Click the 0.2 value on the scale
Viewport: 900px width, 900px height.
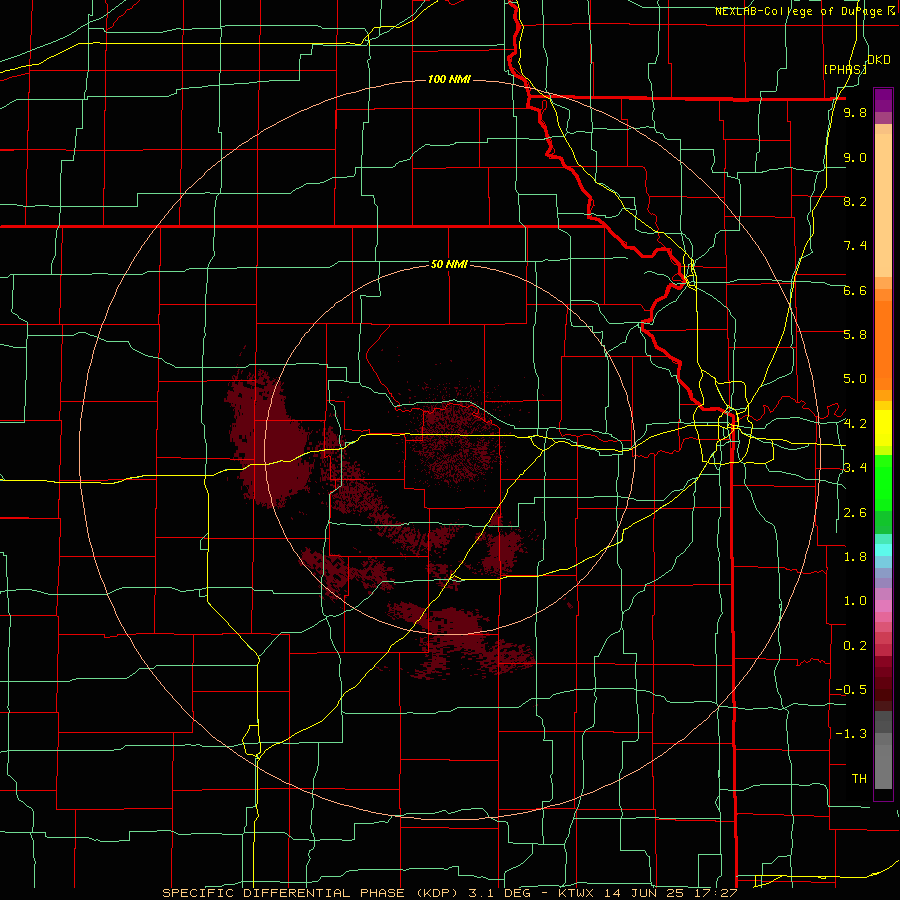[855, 645]
